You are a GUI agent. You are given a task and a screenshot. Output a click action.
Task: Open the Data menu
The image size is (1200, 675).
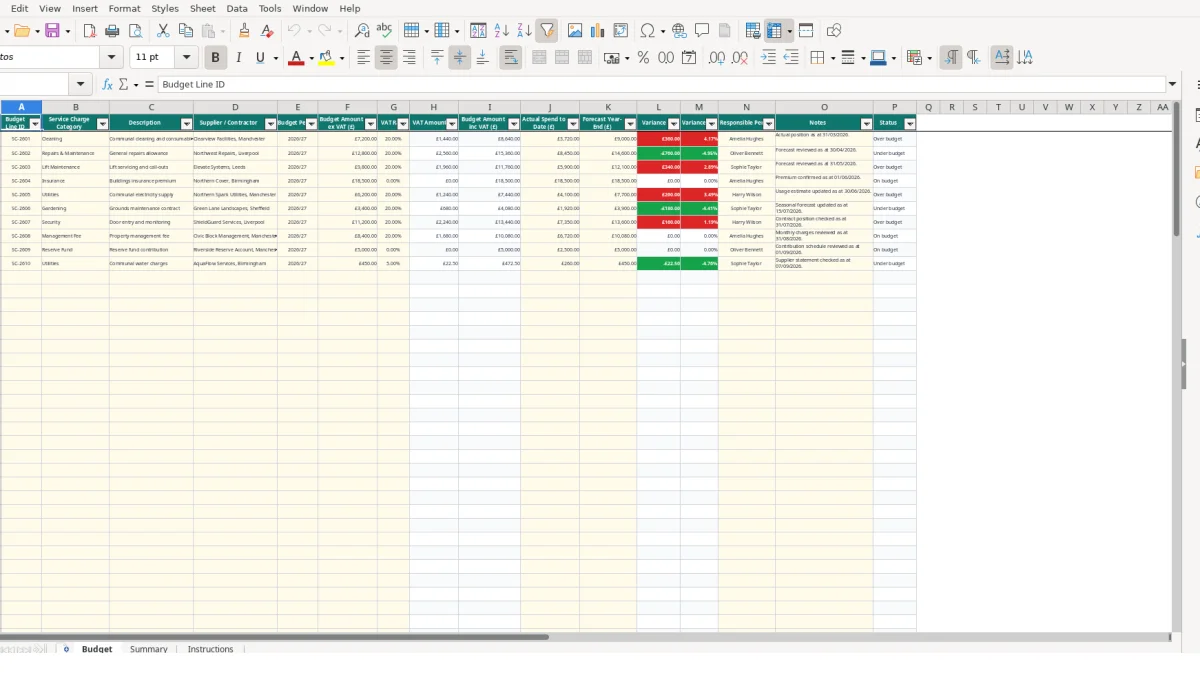(x=237, y=8)
